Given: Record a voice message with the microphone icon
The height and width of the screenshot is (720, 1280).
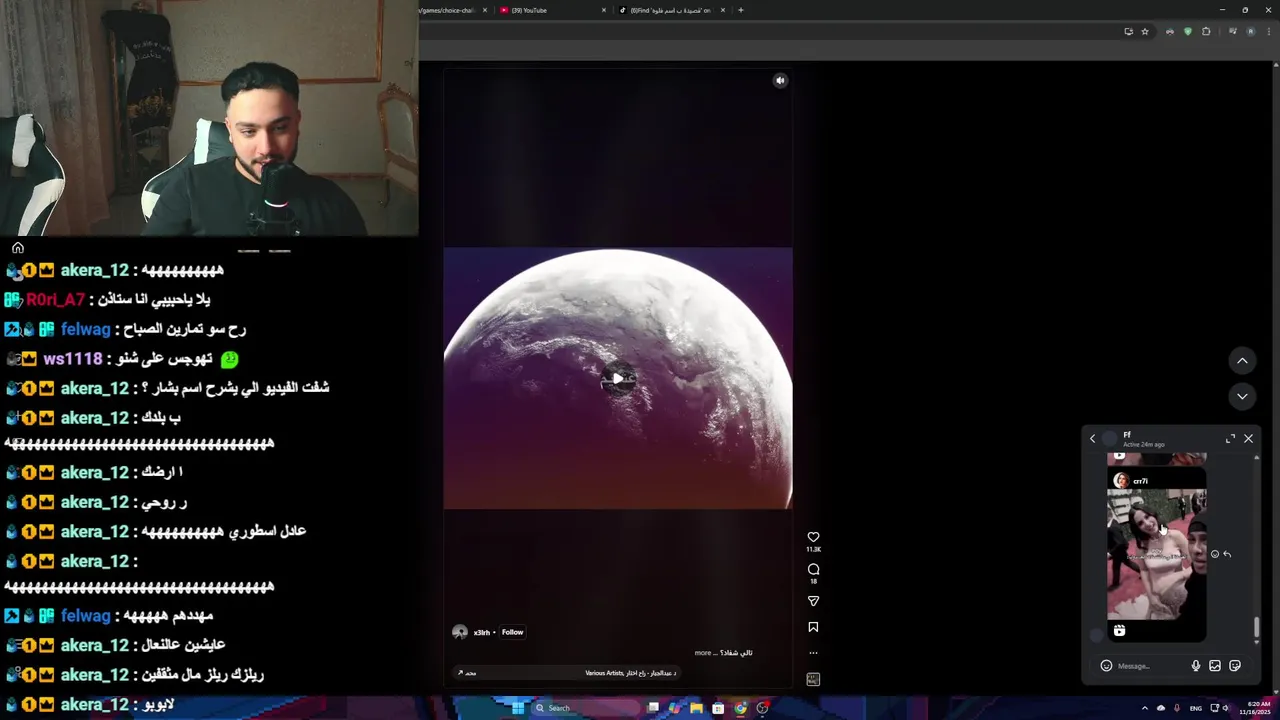Looking at the screenshot, I should pos(1195,666).
